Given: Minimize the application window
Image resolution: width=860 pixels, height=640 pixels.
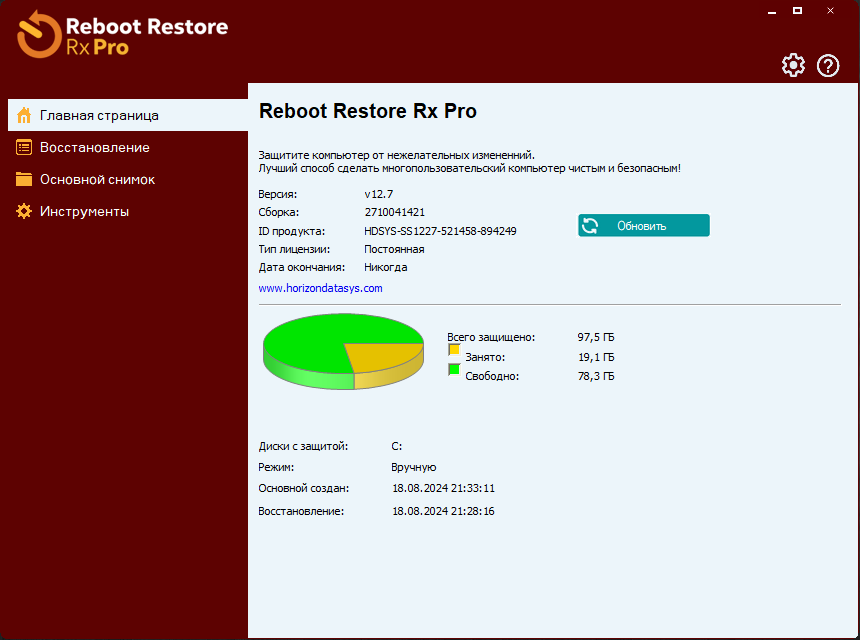Looking at the screenshot, I should click(772, 11).
